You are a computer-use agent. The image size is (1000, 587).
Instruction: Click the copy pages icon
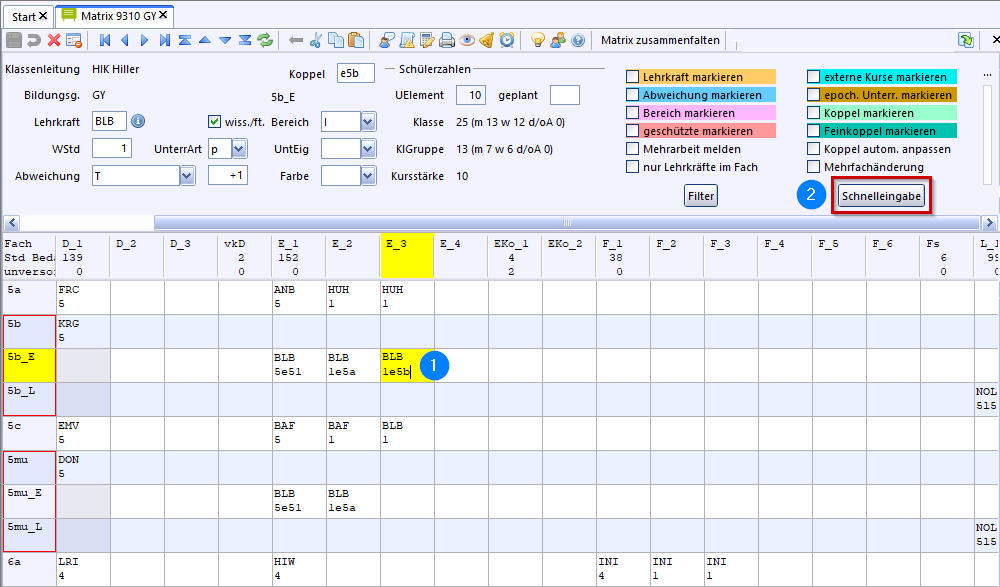tap(336, 40)
